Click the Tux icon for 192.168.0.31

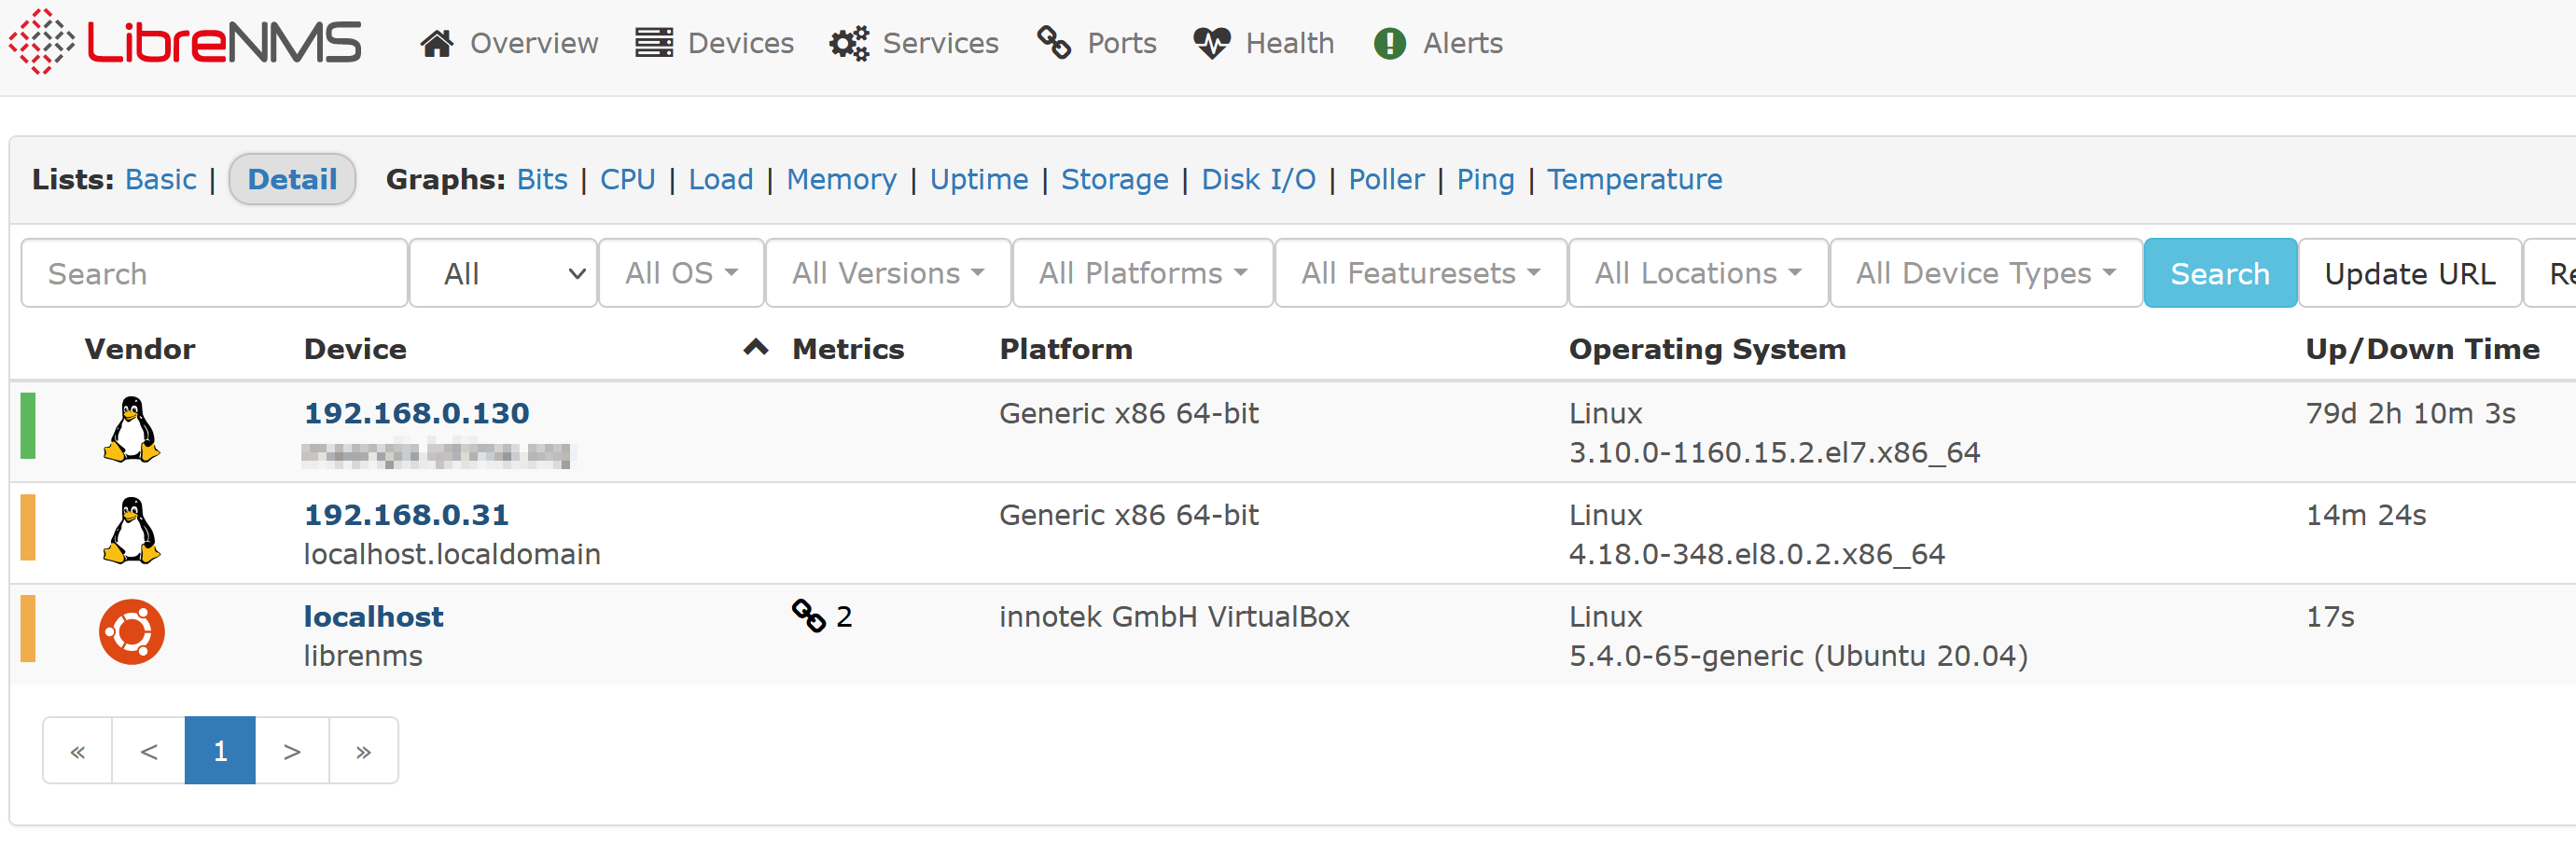click(131, 530)
